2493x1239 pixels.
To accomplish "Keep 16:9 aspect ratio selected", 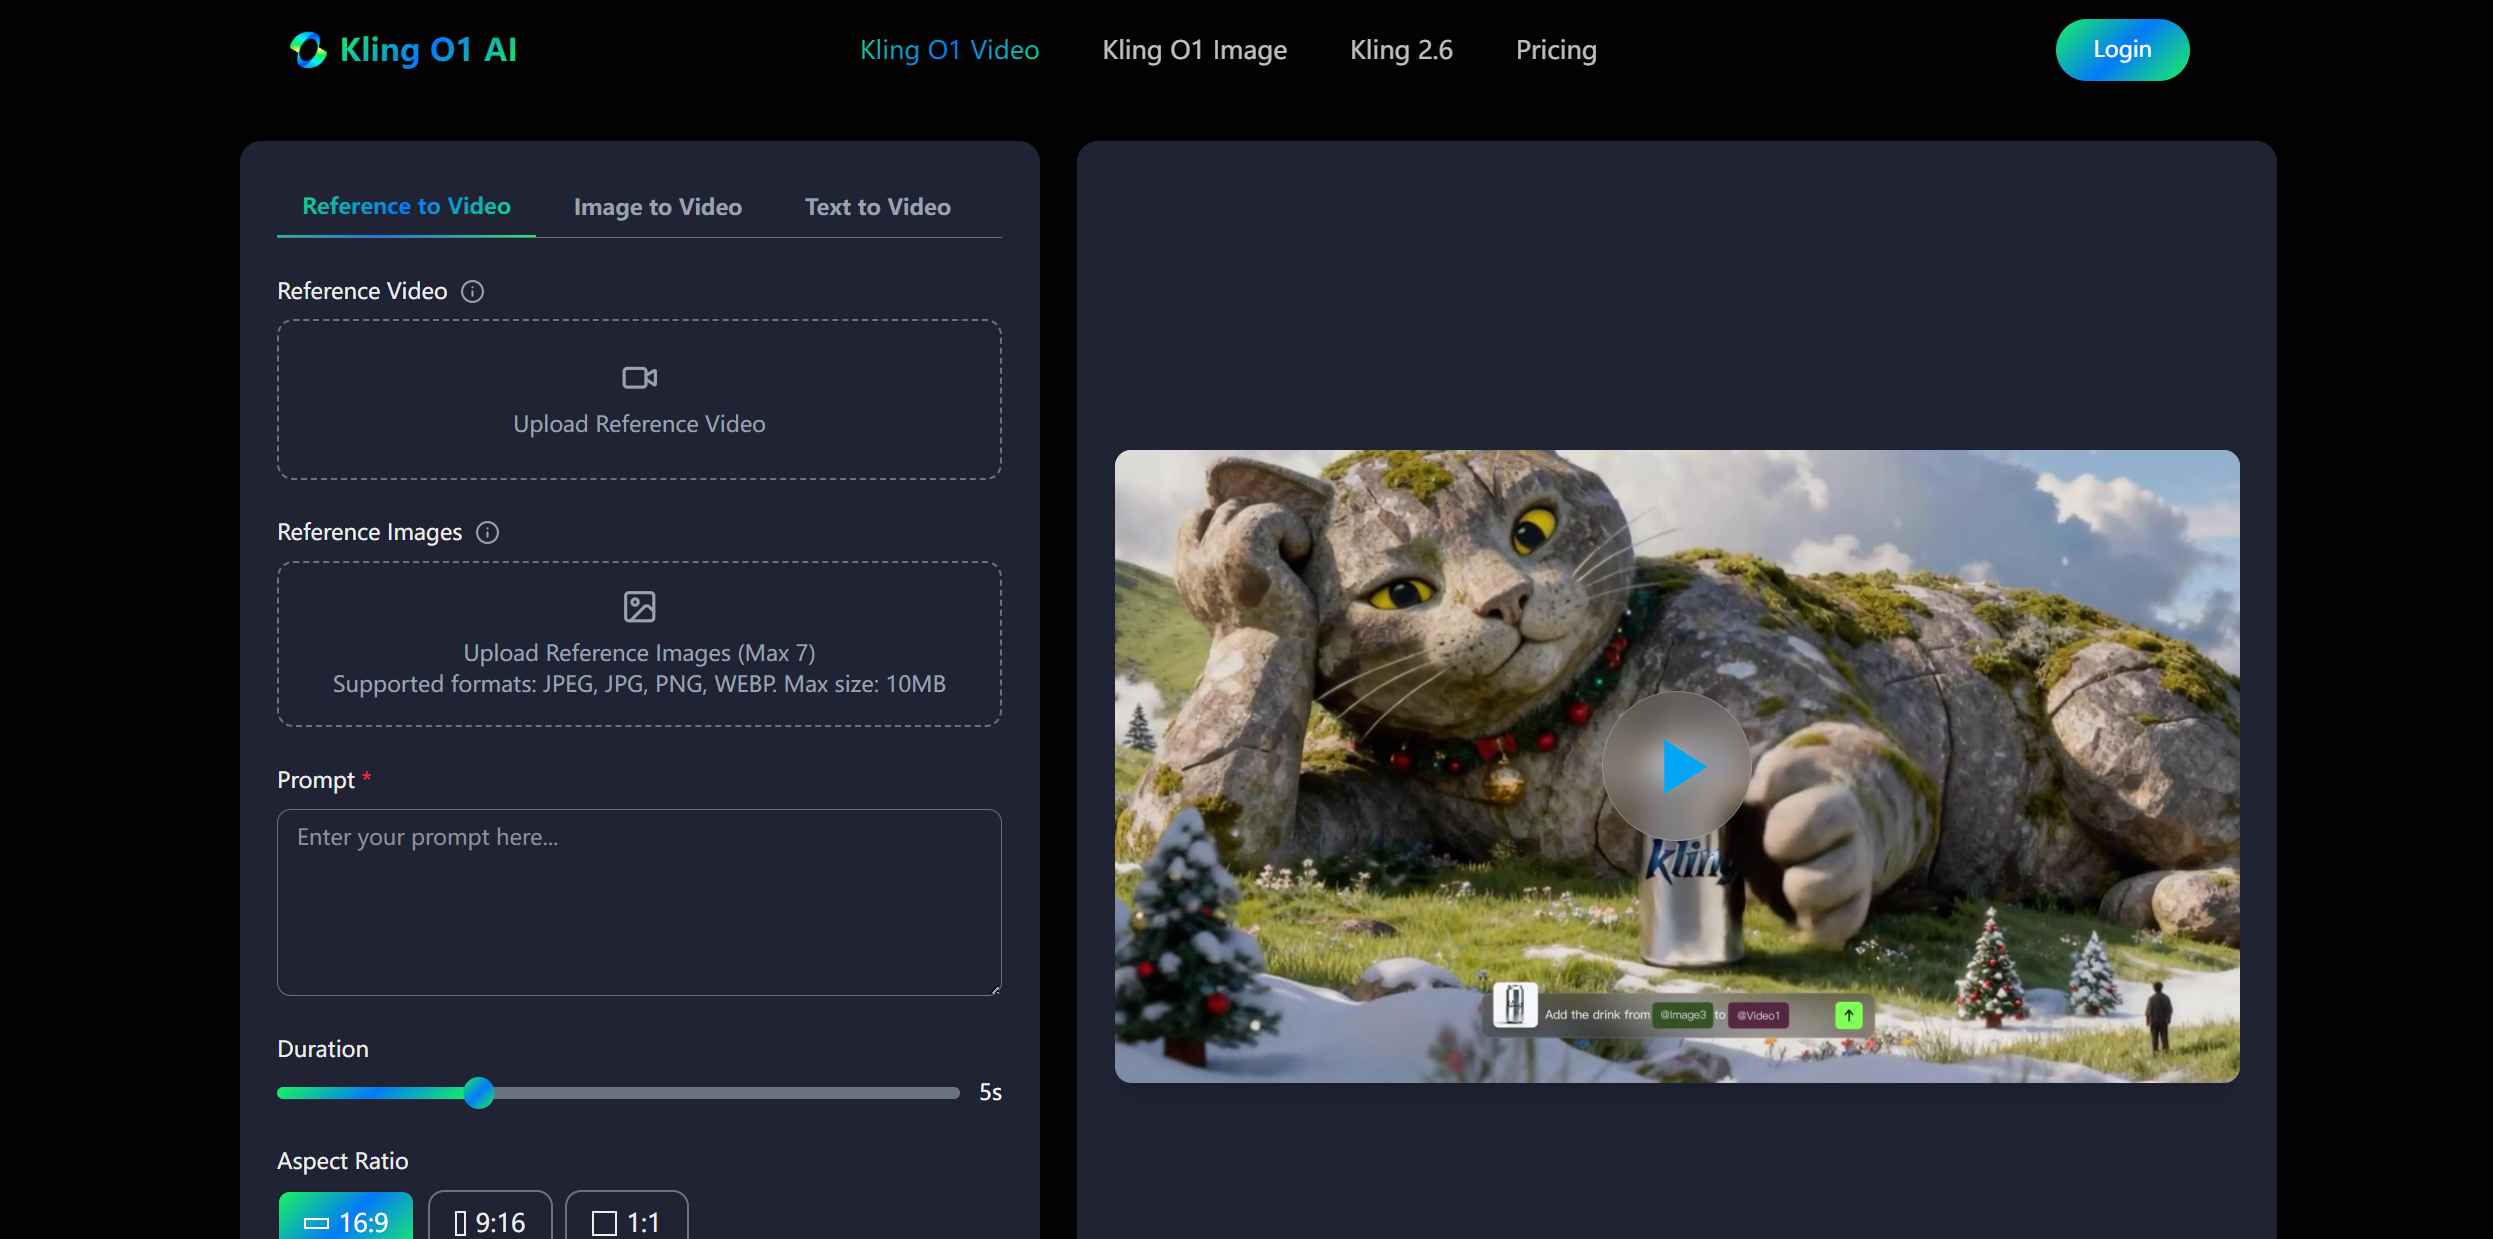I will point(345,1221).
